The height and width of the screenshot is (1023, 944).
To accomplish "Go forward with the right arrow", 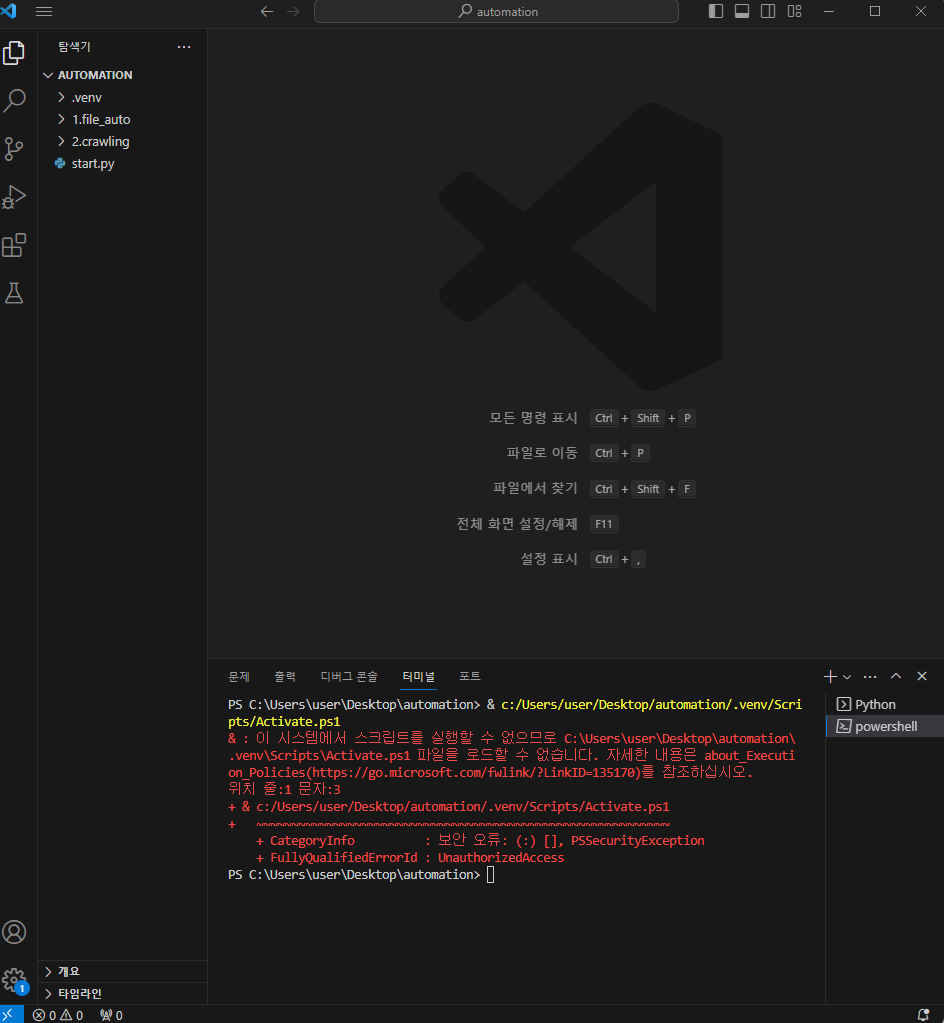I will 293,11.
